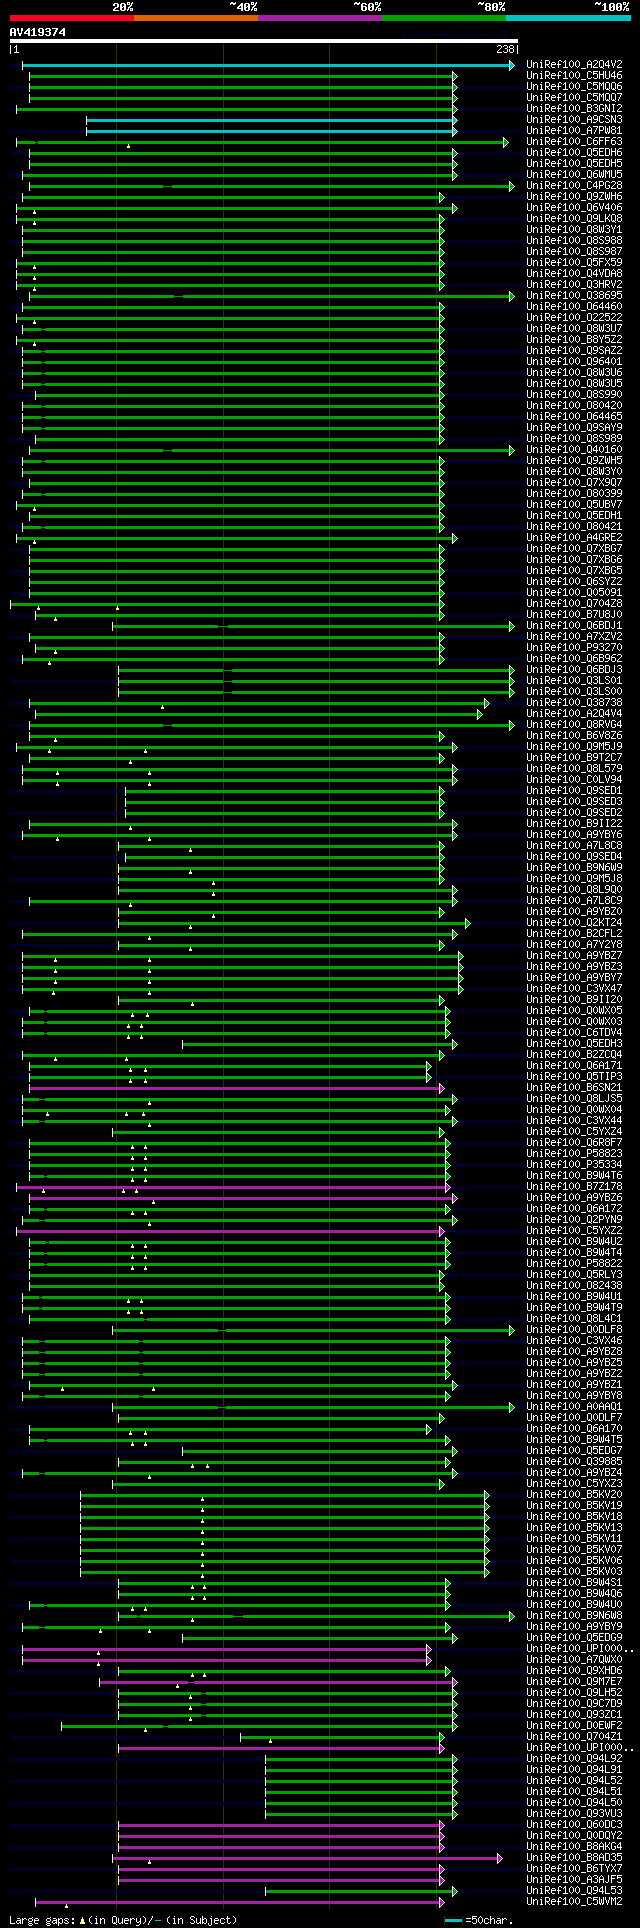Open hit UniRef100_A9CSN3
Image resolution: width=640 pixels, height=1928 pixels.
(574, 120)
